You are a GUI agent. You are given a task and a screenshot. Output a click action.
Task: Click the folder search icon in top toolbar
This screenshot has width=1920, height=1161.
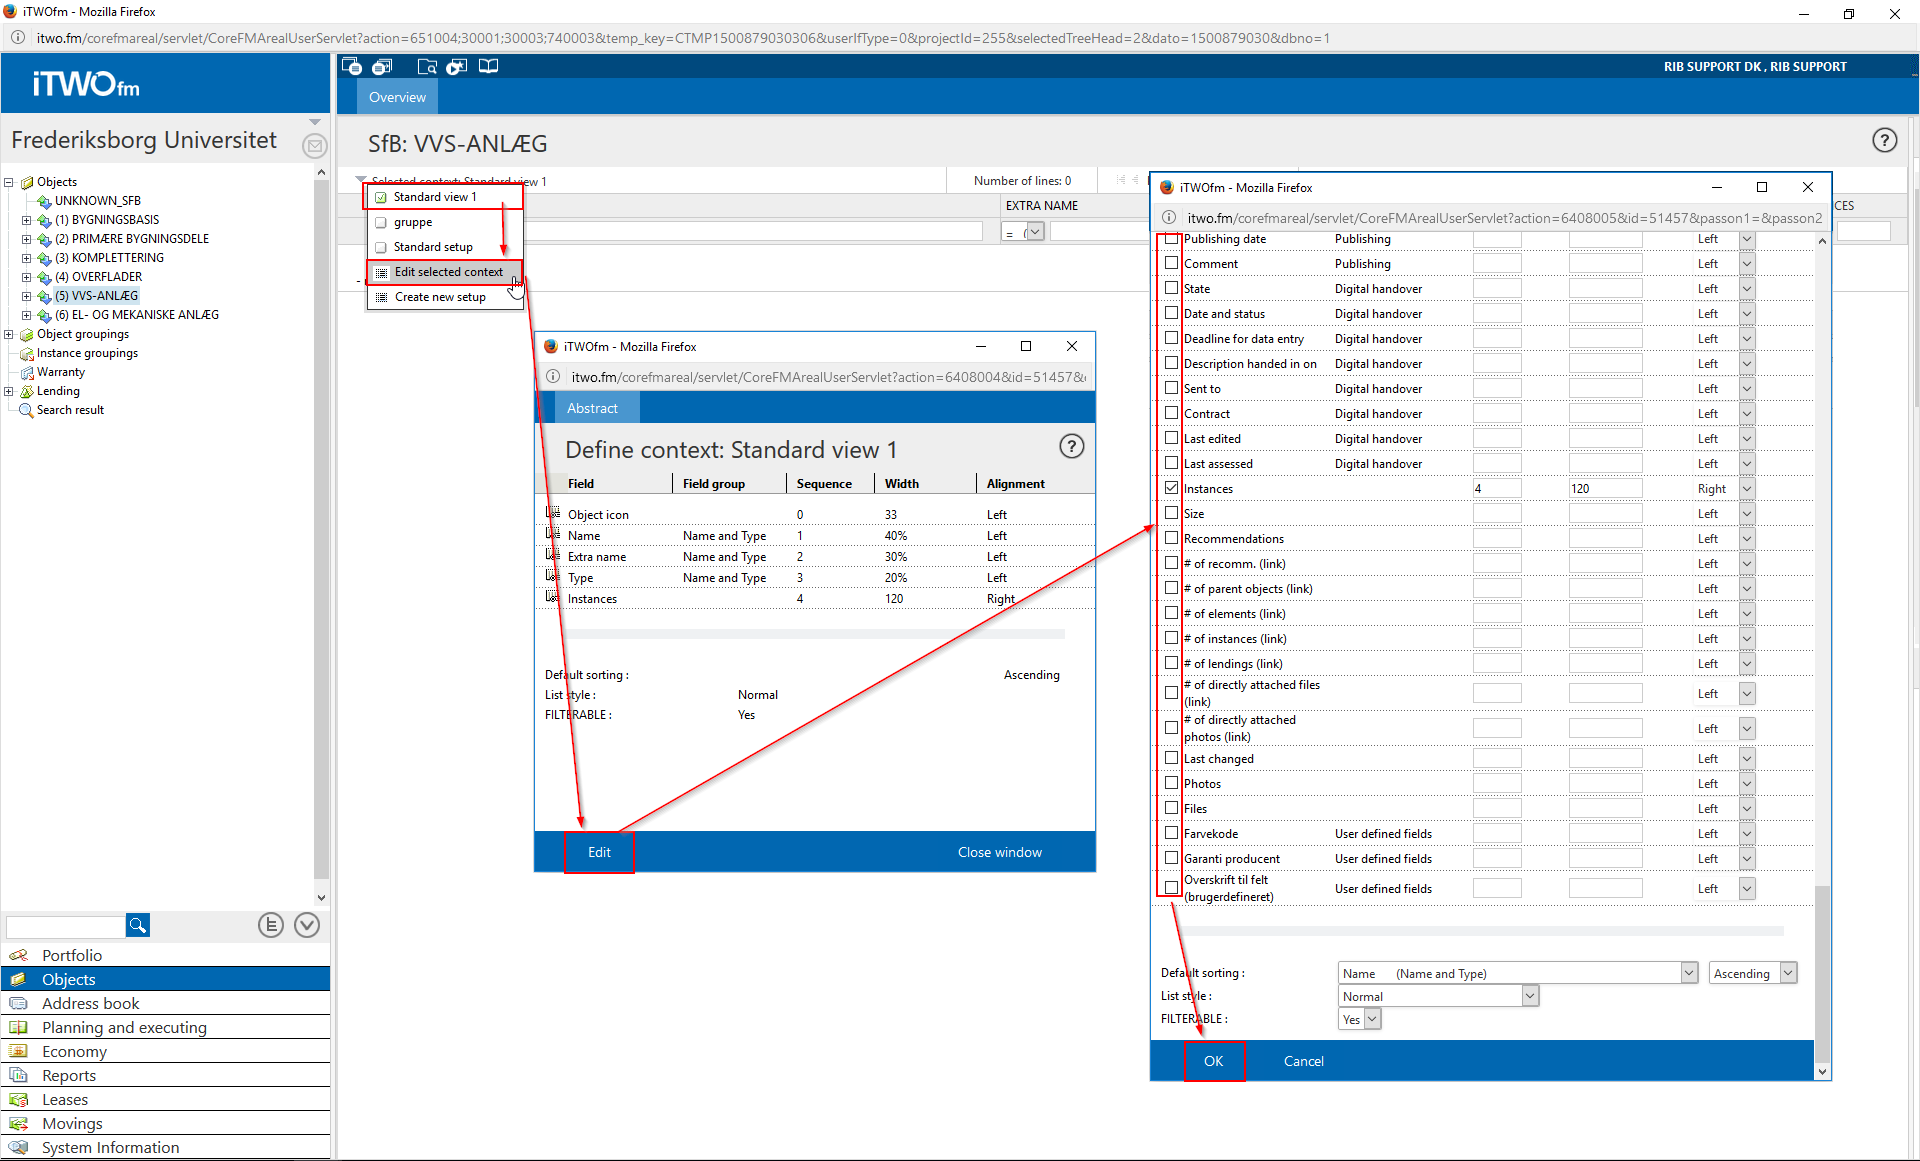427,67
